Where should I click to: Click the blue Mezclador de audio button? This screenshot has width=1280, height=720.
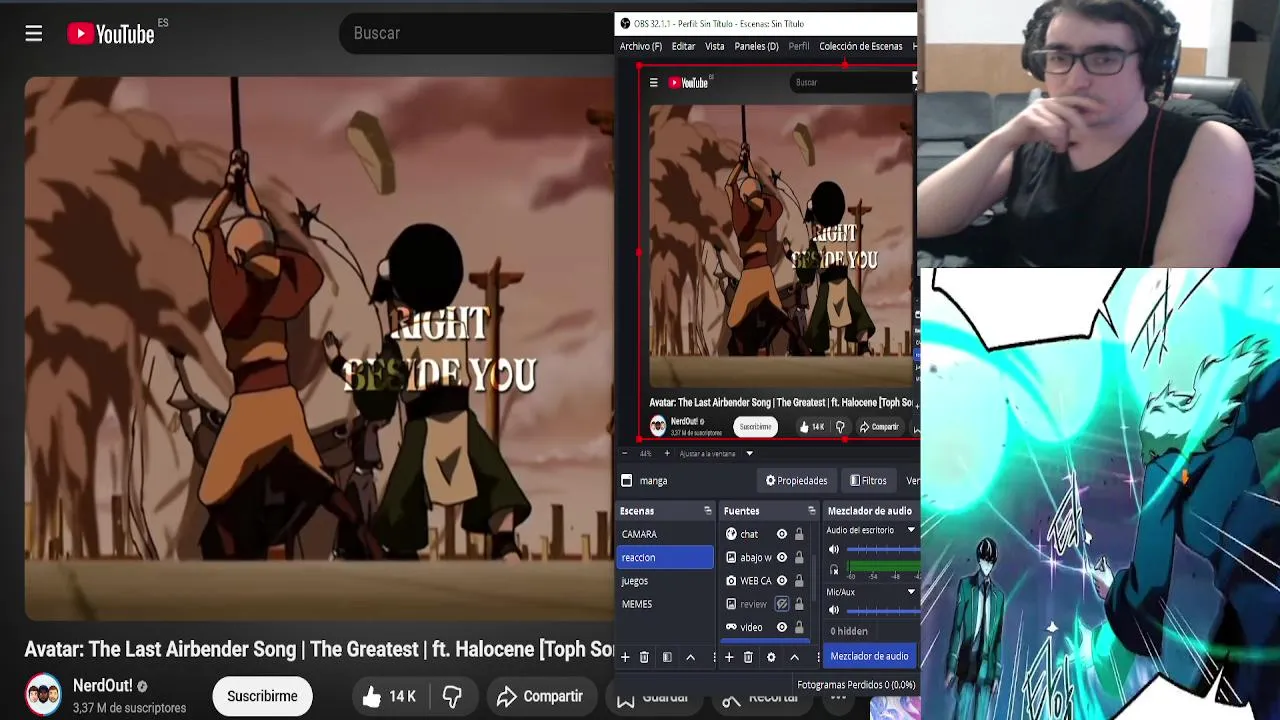click(x=870, y=656)
